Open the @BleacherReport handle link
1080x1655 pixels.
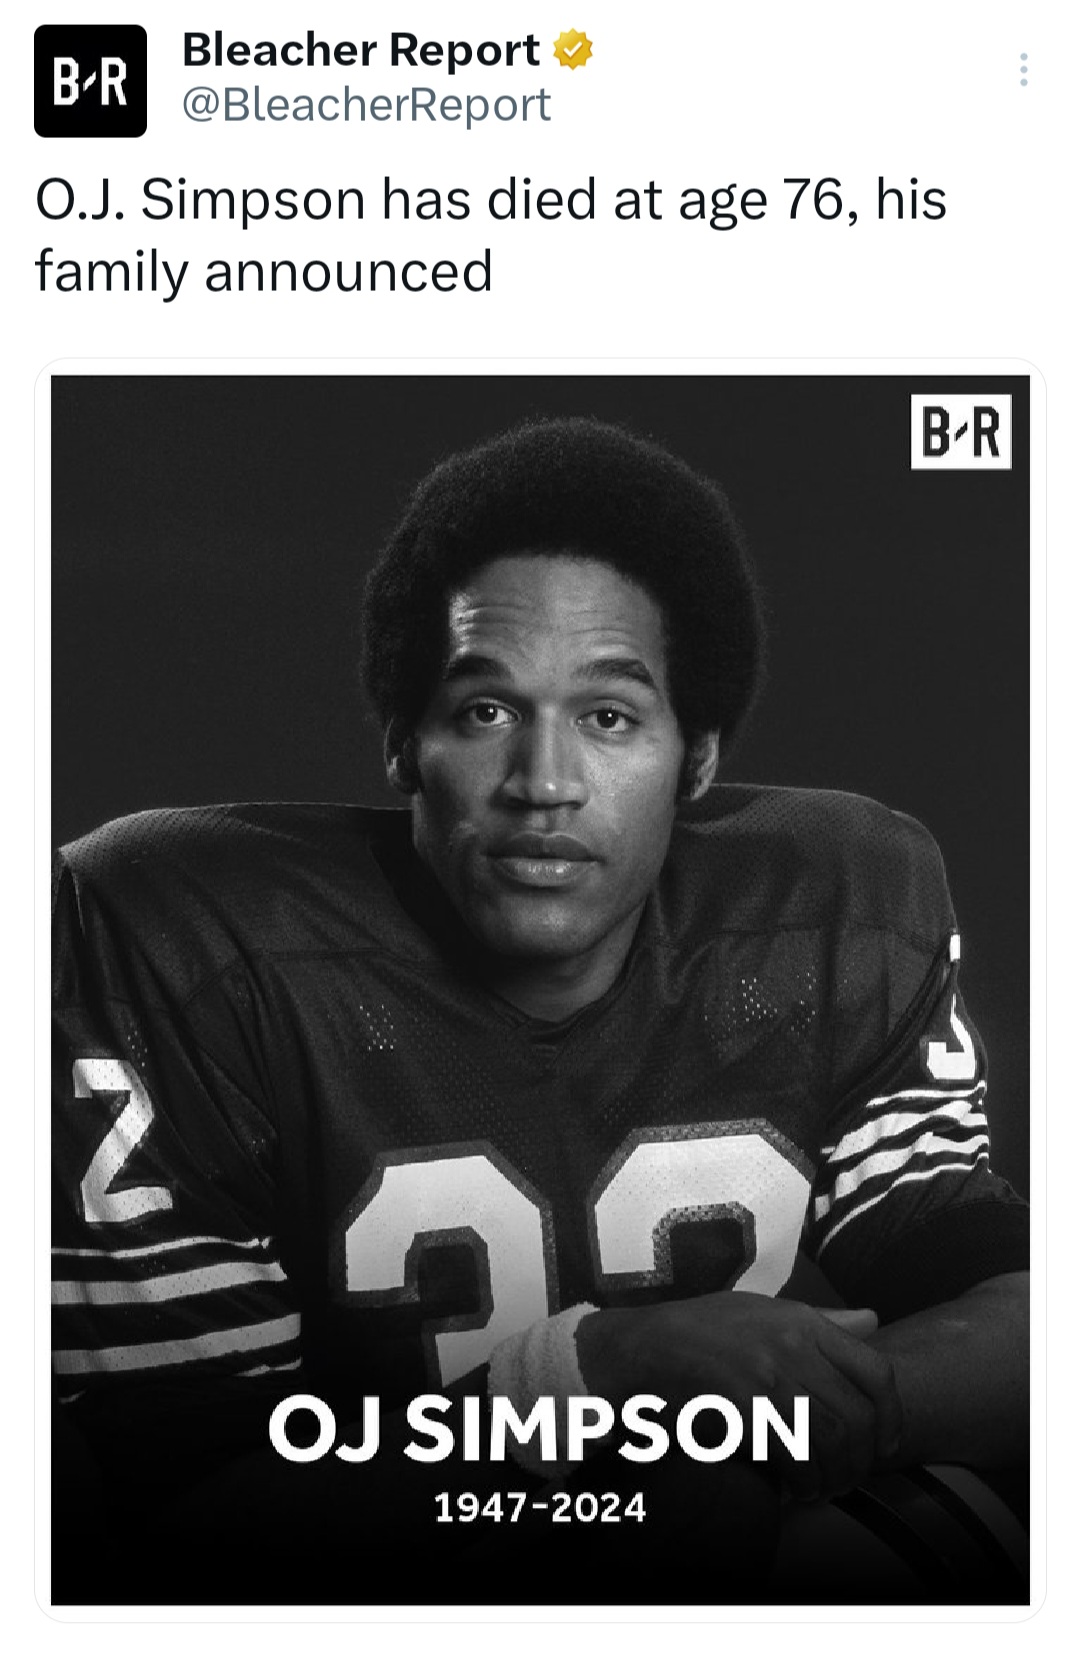click(x=366, y=105)
